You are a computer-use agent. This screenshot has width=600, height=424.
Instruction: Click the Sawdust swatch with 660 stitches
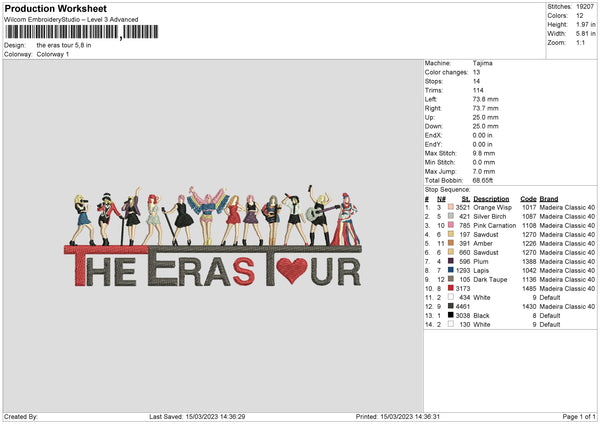(x=451, y=253)
